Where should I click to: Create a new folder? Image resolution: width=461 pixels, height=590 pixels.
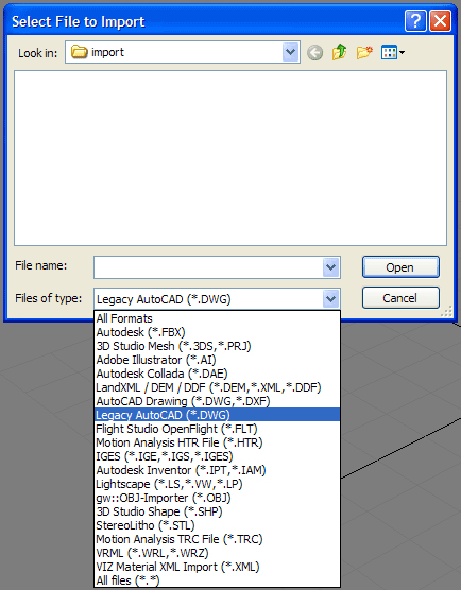(x=364, y=52)
